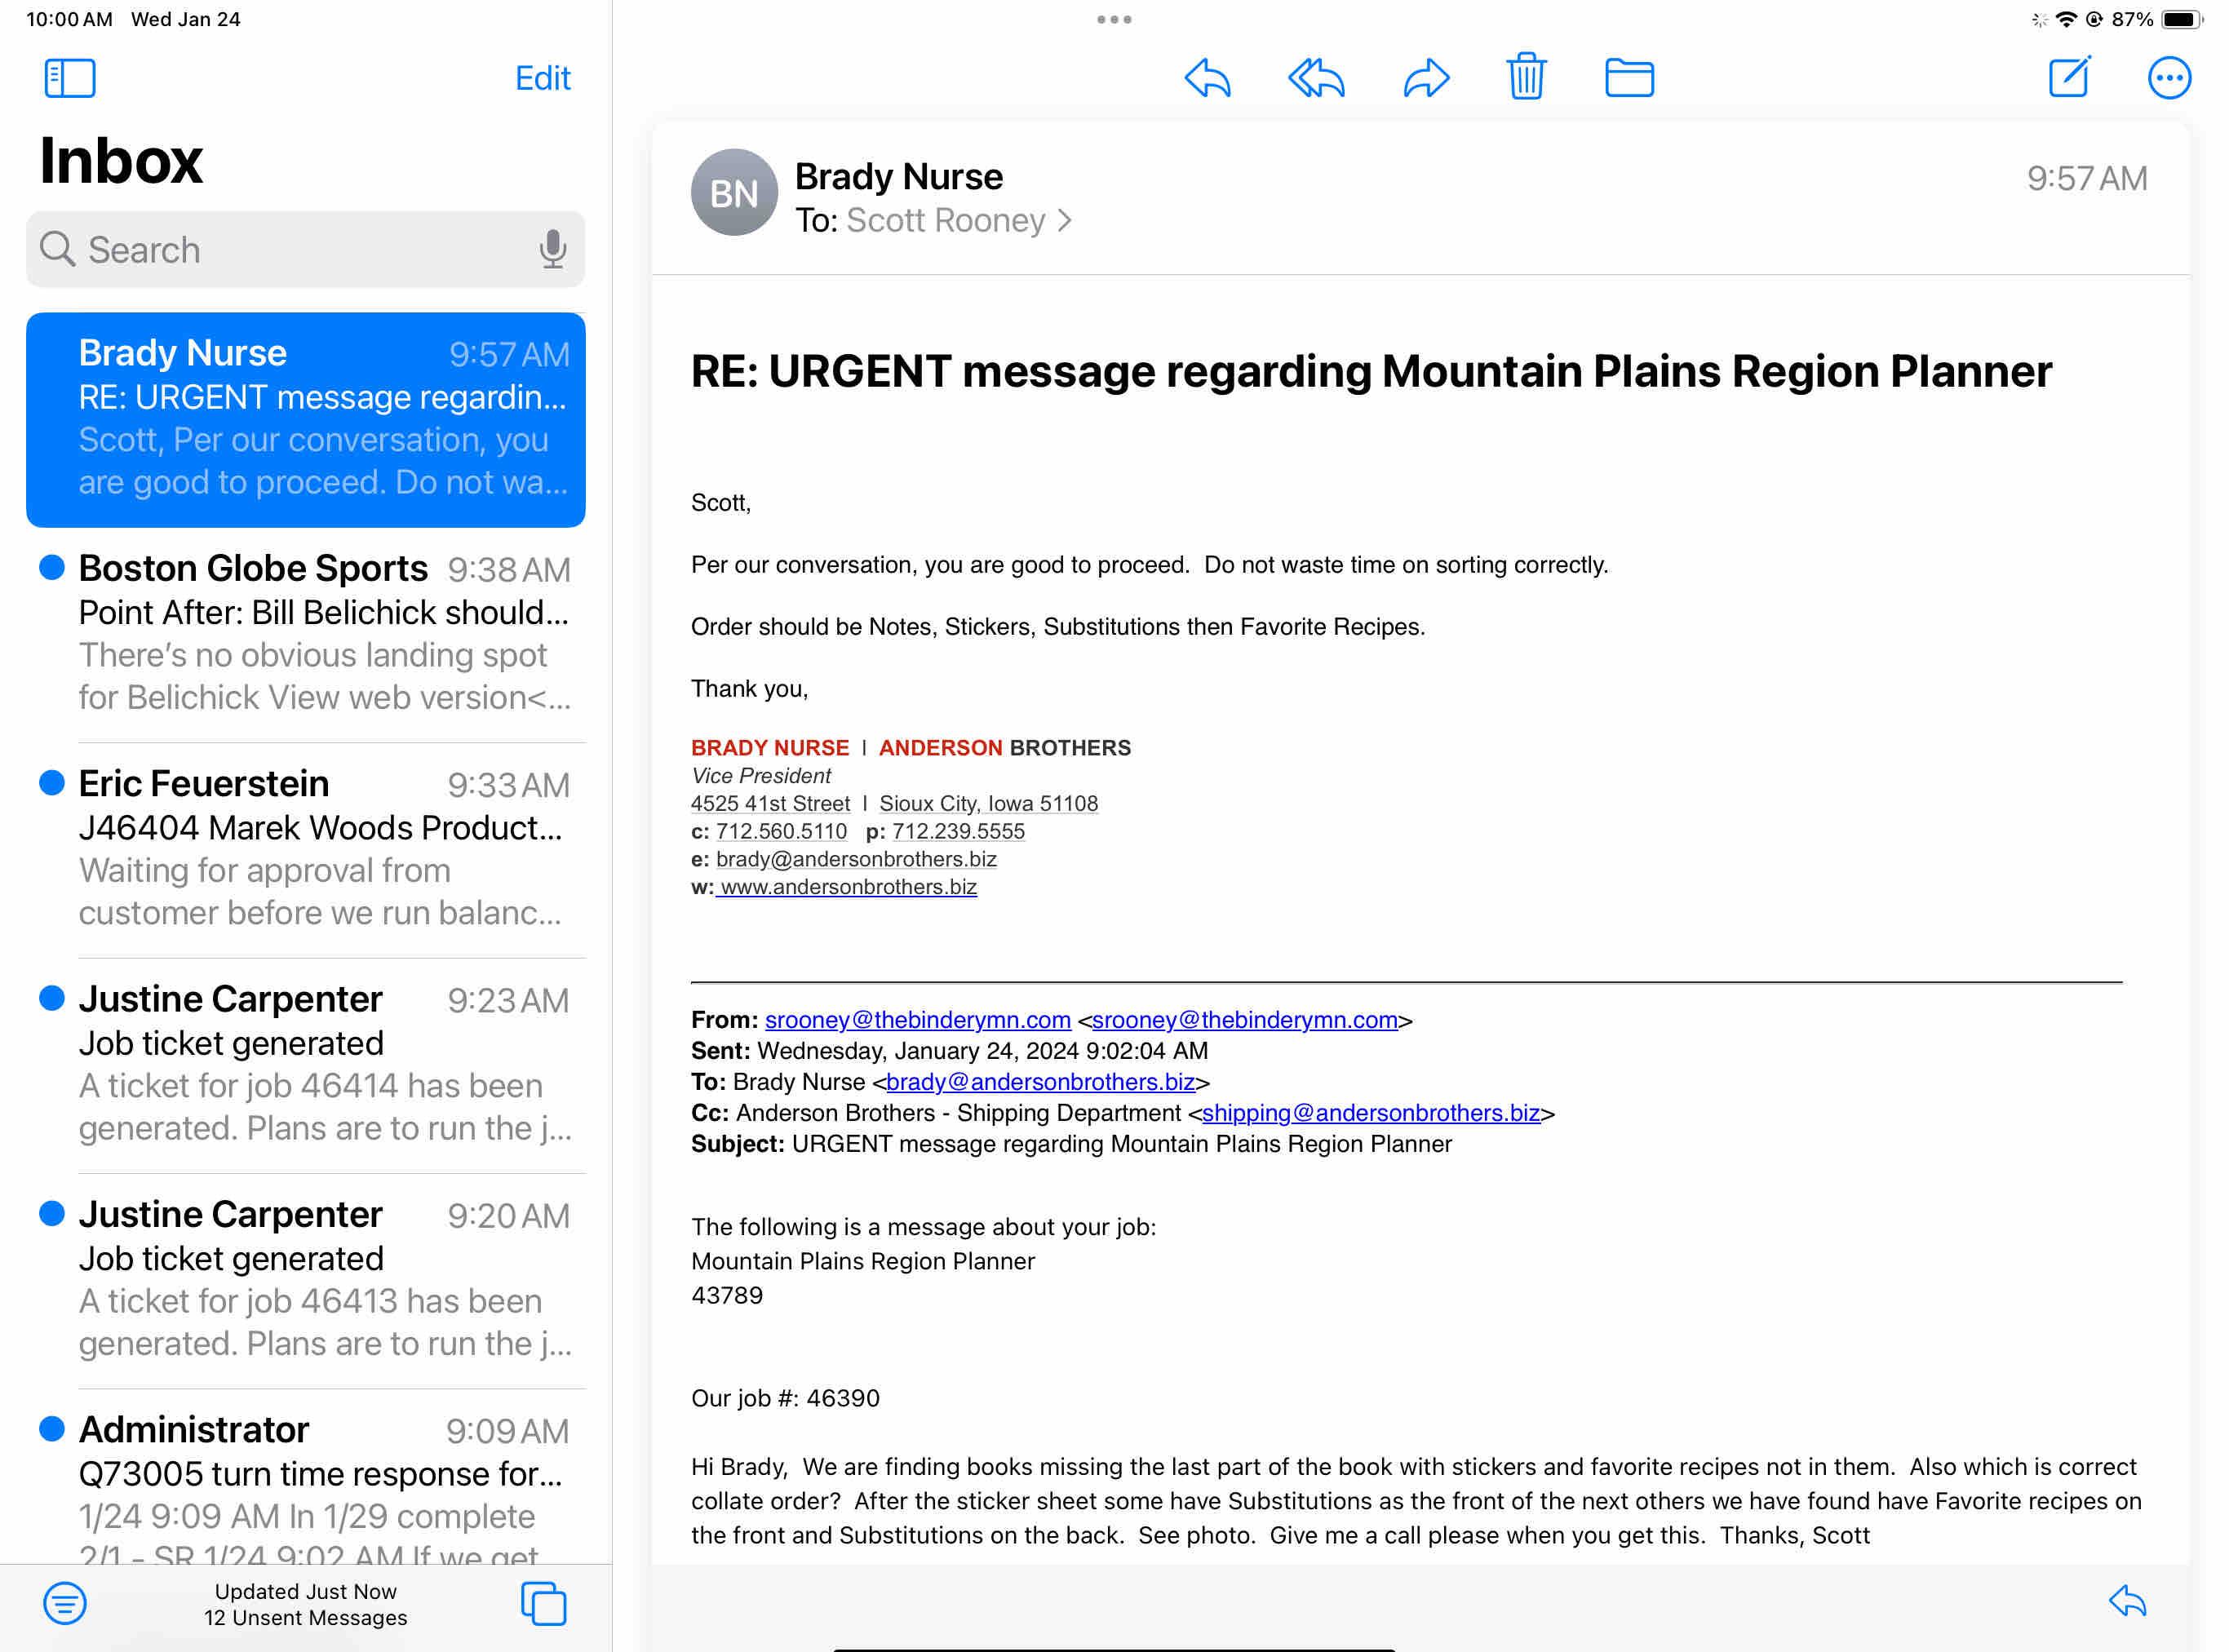Tap the Reply arrow in top toolbar
Viewport: 2229px width, 1652px height.
click(1207, 78)
